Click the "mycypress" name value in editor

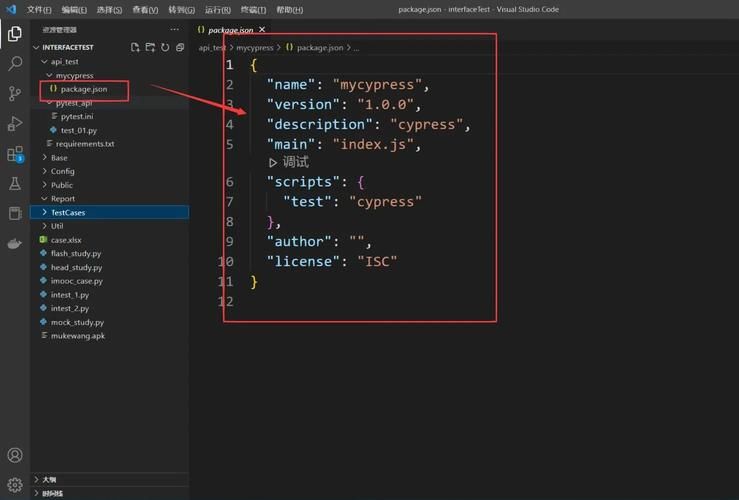pos(377,85)
